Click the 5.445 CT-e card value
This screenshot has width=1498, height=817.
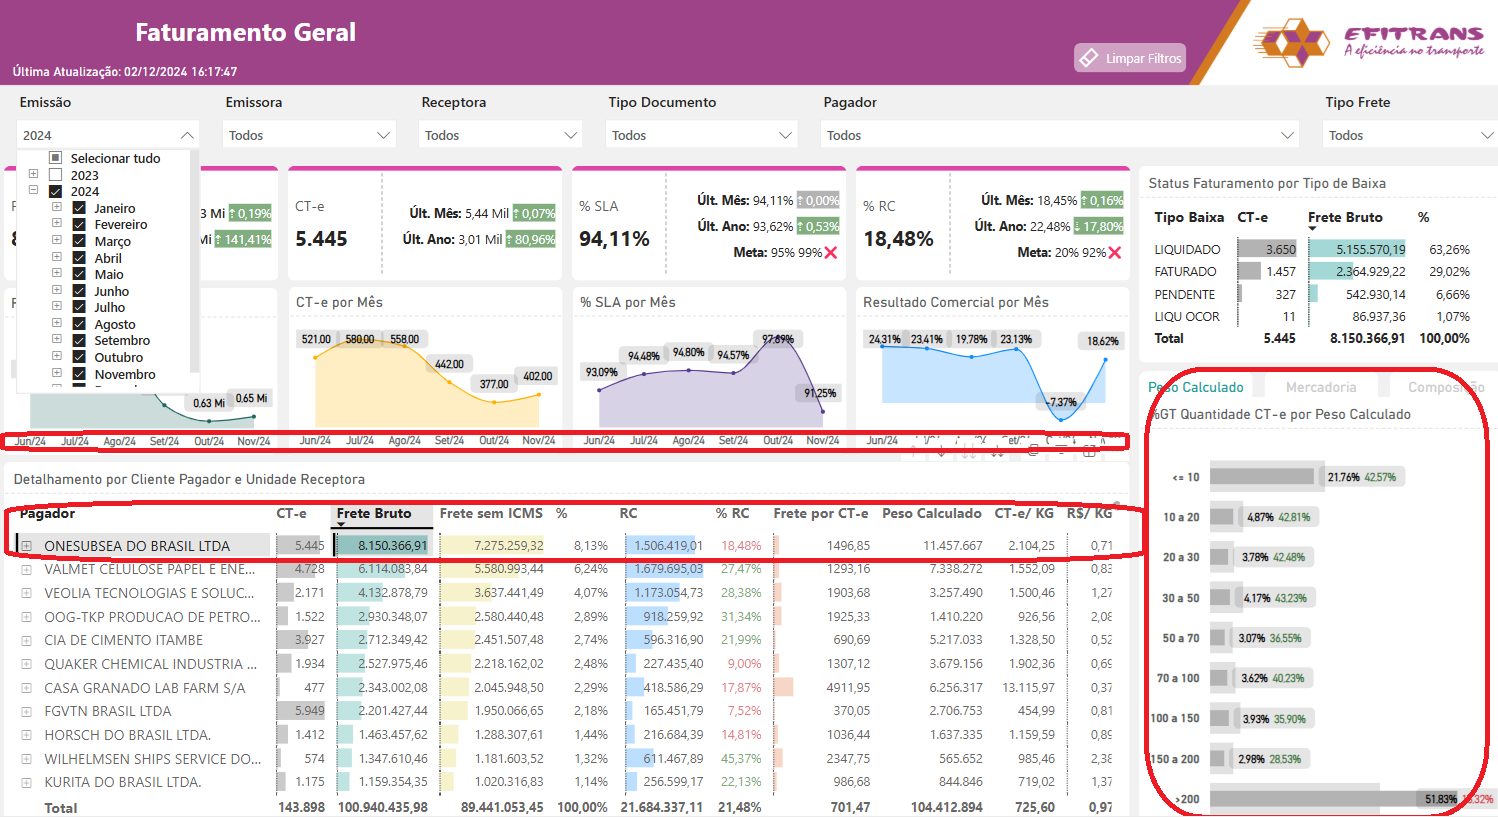[321, 239]
